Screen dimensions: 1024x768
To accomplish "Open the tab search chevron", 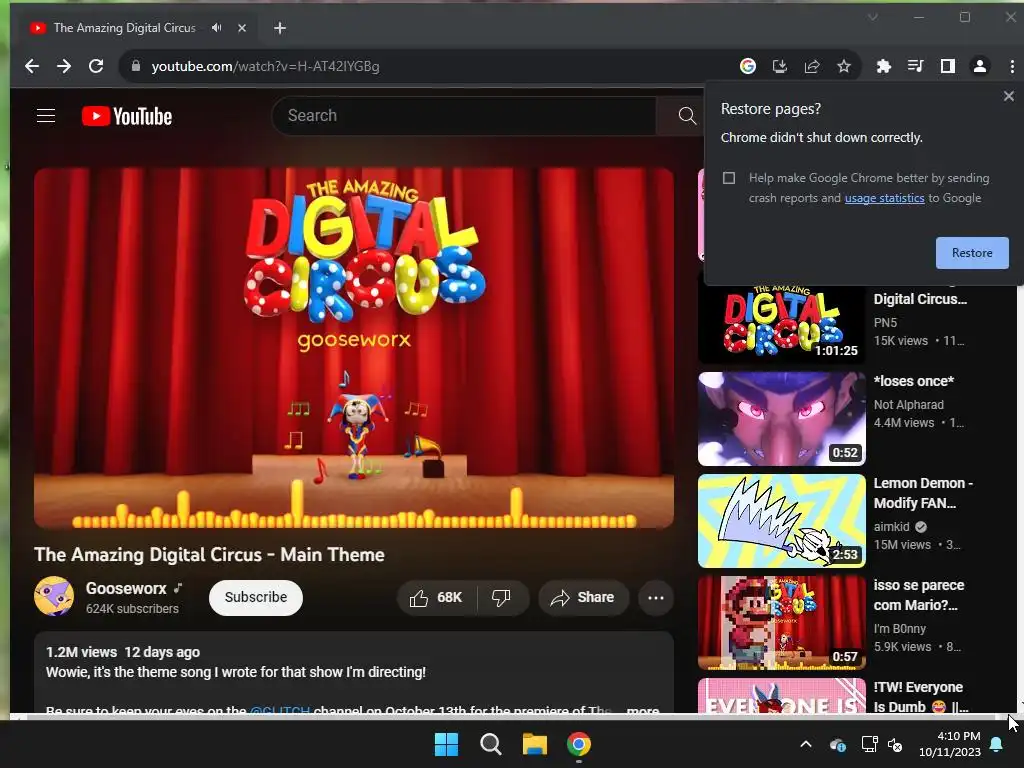I will 872,17.
